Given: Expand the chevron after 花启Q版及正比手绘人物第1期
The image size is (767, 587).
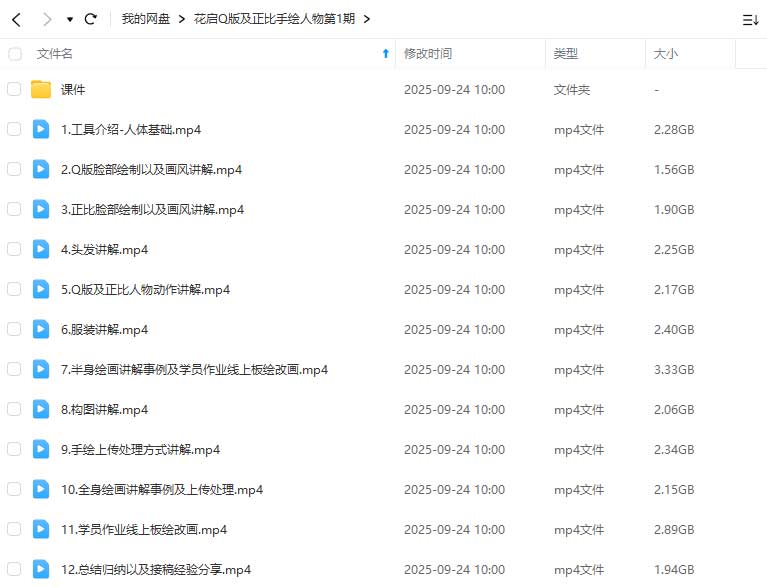Looking at the screenshot, I should point(367,19).
